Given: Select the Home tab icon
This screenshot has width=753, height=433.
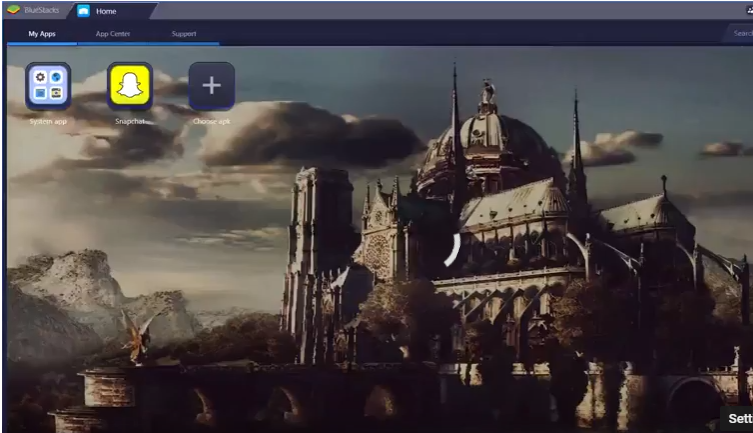Looking at the screenshot, I should point(84,11).
